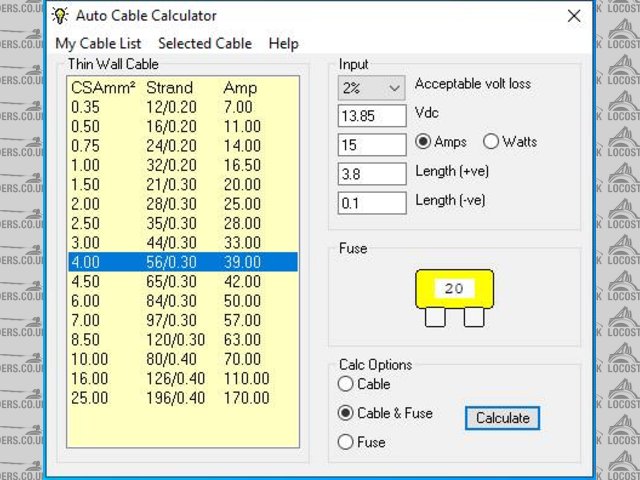
Task: Click the light bulb app icon in title bar
Action: point(60,16)
